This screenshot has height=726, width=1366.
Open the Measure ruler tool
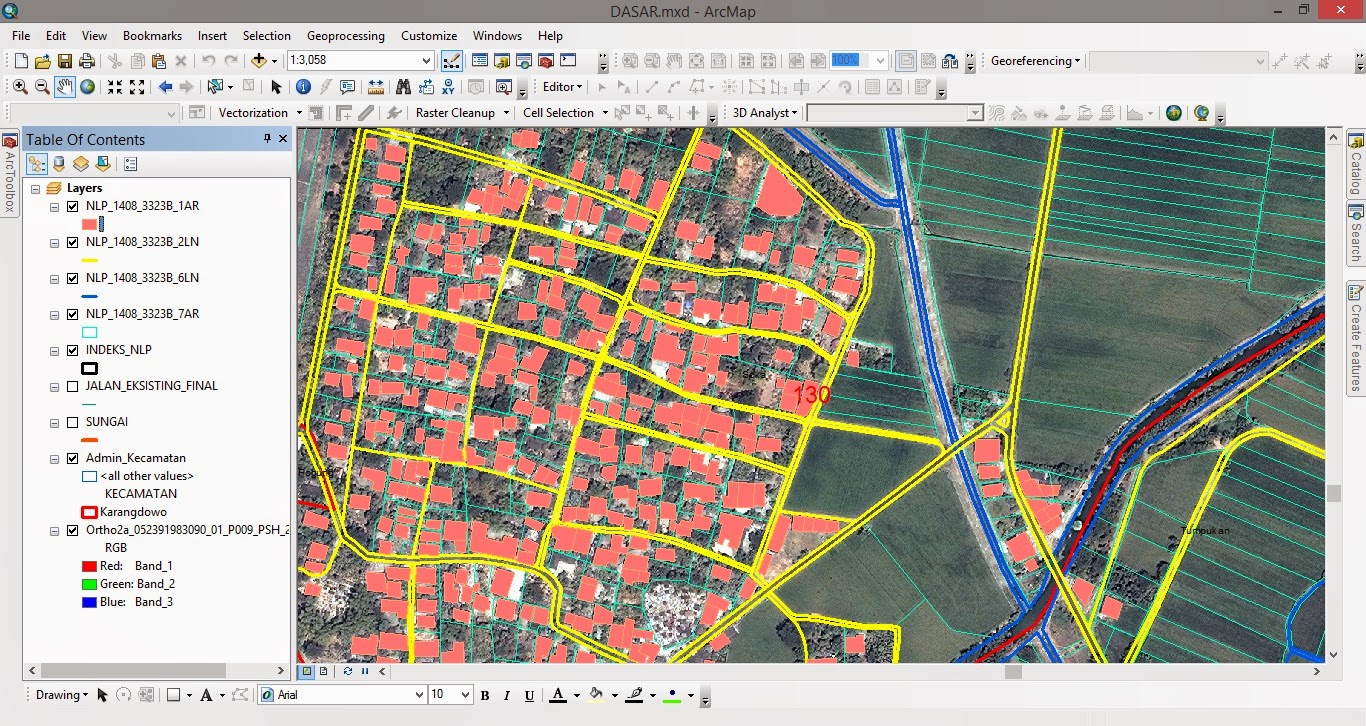(x=376, y=87)
